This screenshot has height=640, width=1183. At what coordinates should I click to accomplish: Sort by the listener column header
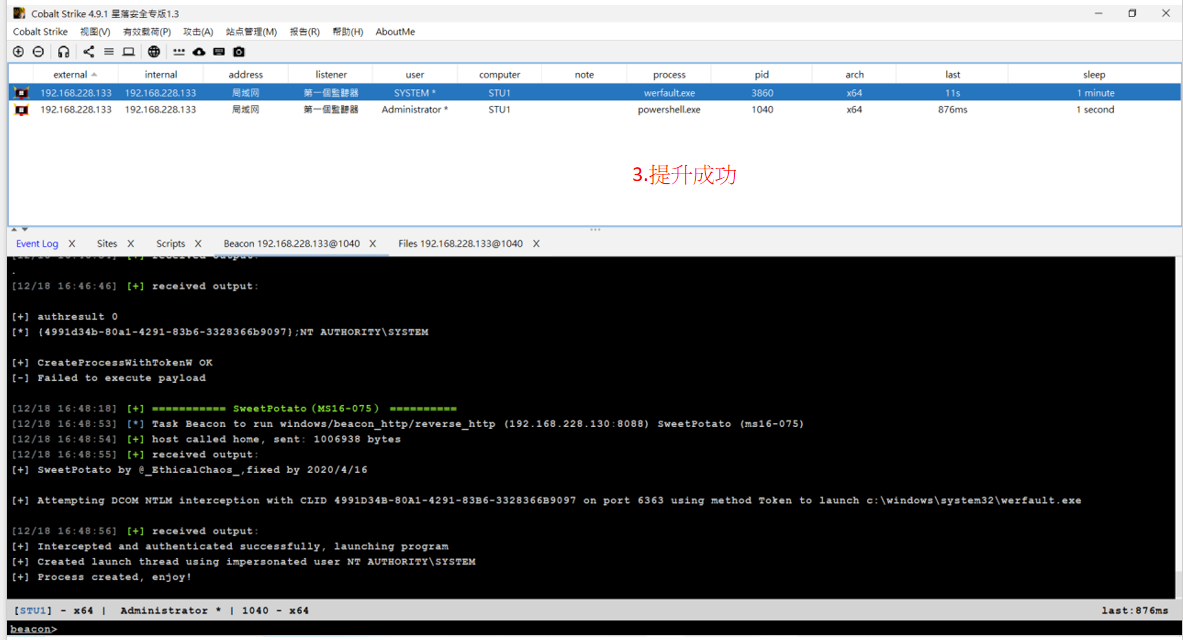(x=331, y=75)
